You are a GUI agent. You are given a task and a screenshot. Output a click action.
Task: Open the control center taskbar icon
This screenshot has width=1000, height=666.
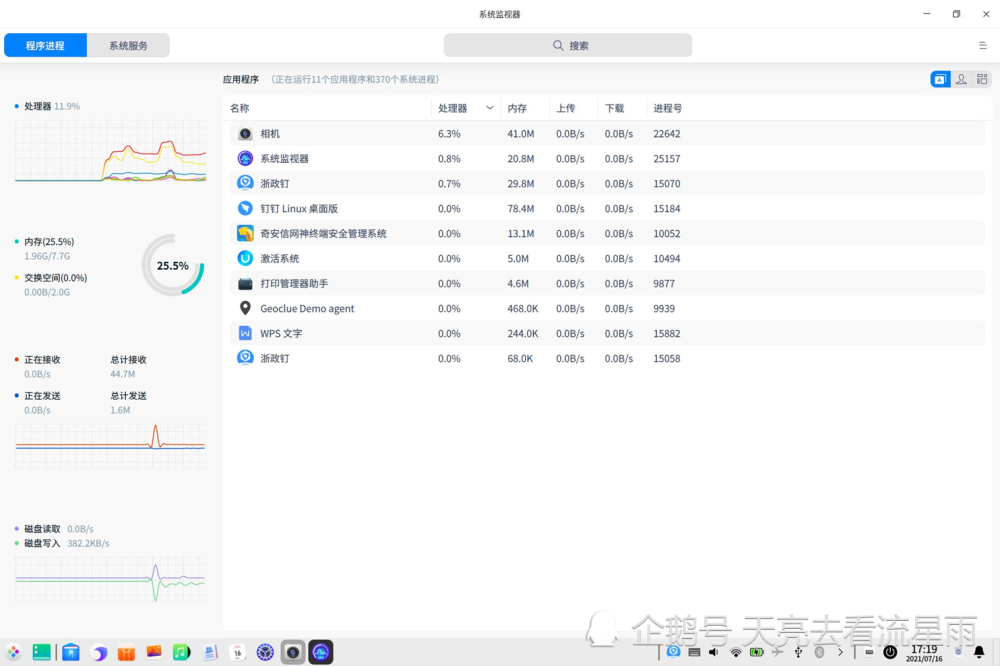[265, 652]
